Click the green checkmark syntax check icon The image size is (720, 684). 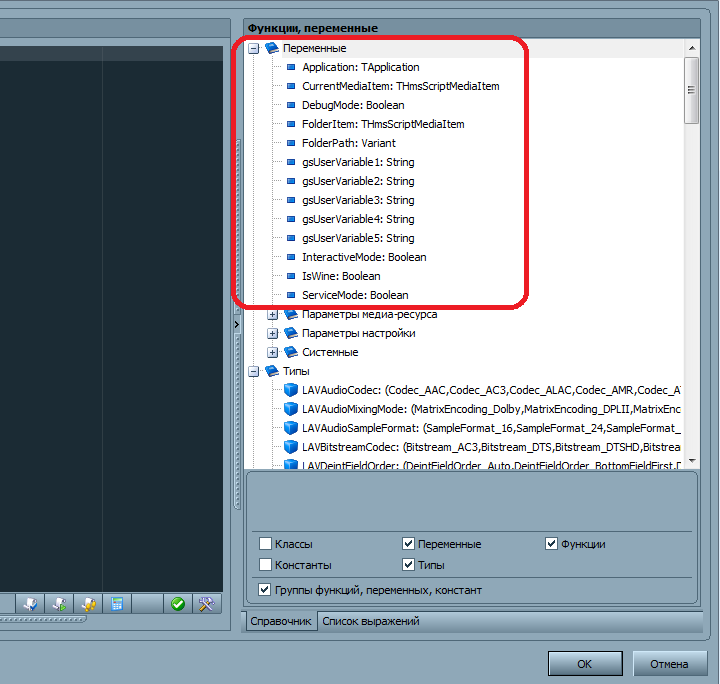click(177, 604)
